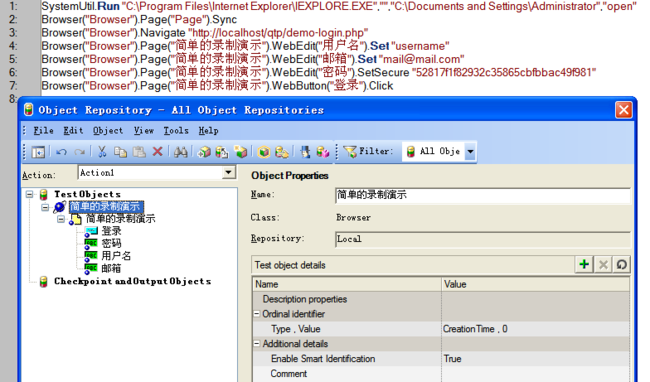Click the Name column header
This screenshot has width=650, height=382.
(347, 284)
